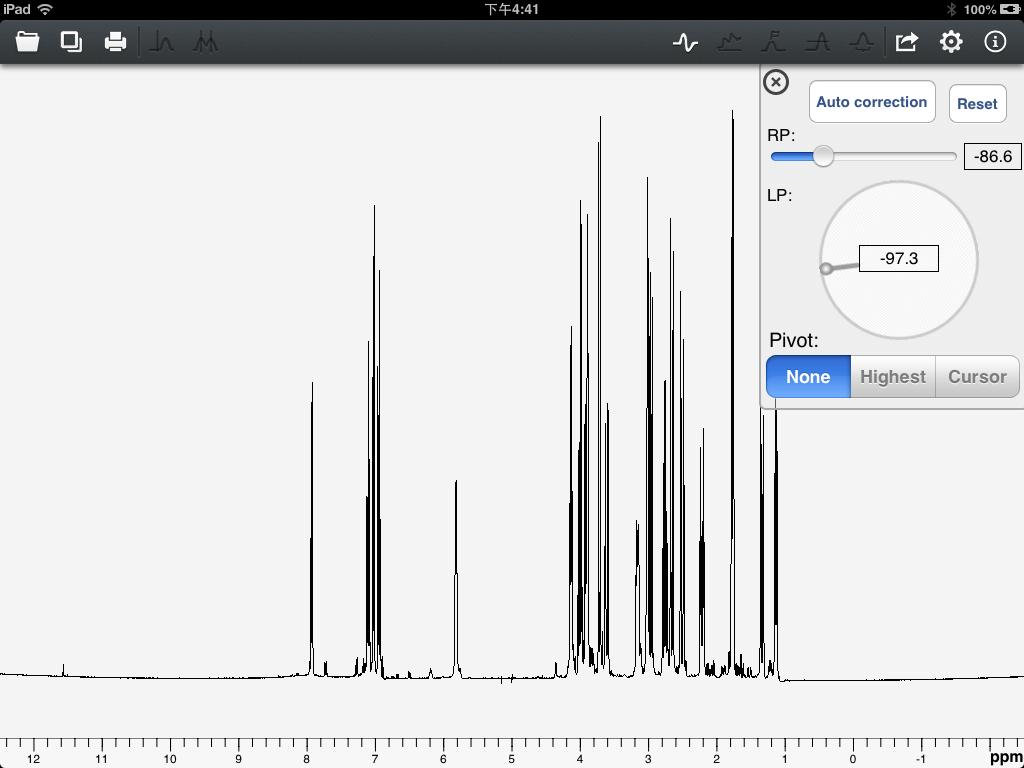
Task: Select the duplicate spectra icon
Action: pos(70,42)
